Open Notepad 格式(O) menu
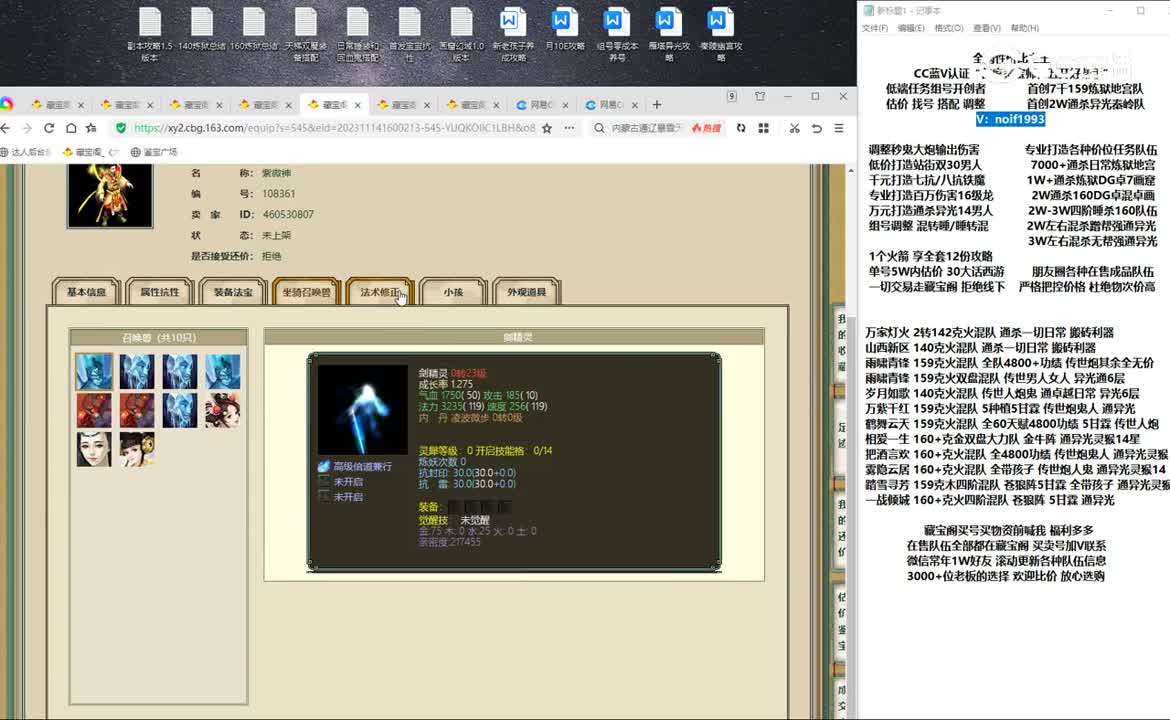 (x=948, y=28)
